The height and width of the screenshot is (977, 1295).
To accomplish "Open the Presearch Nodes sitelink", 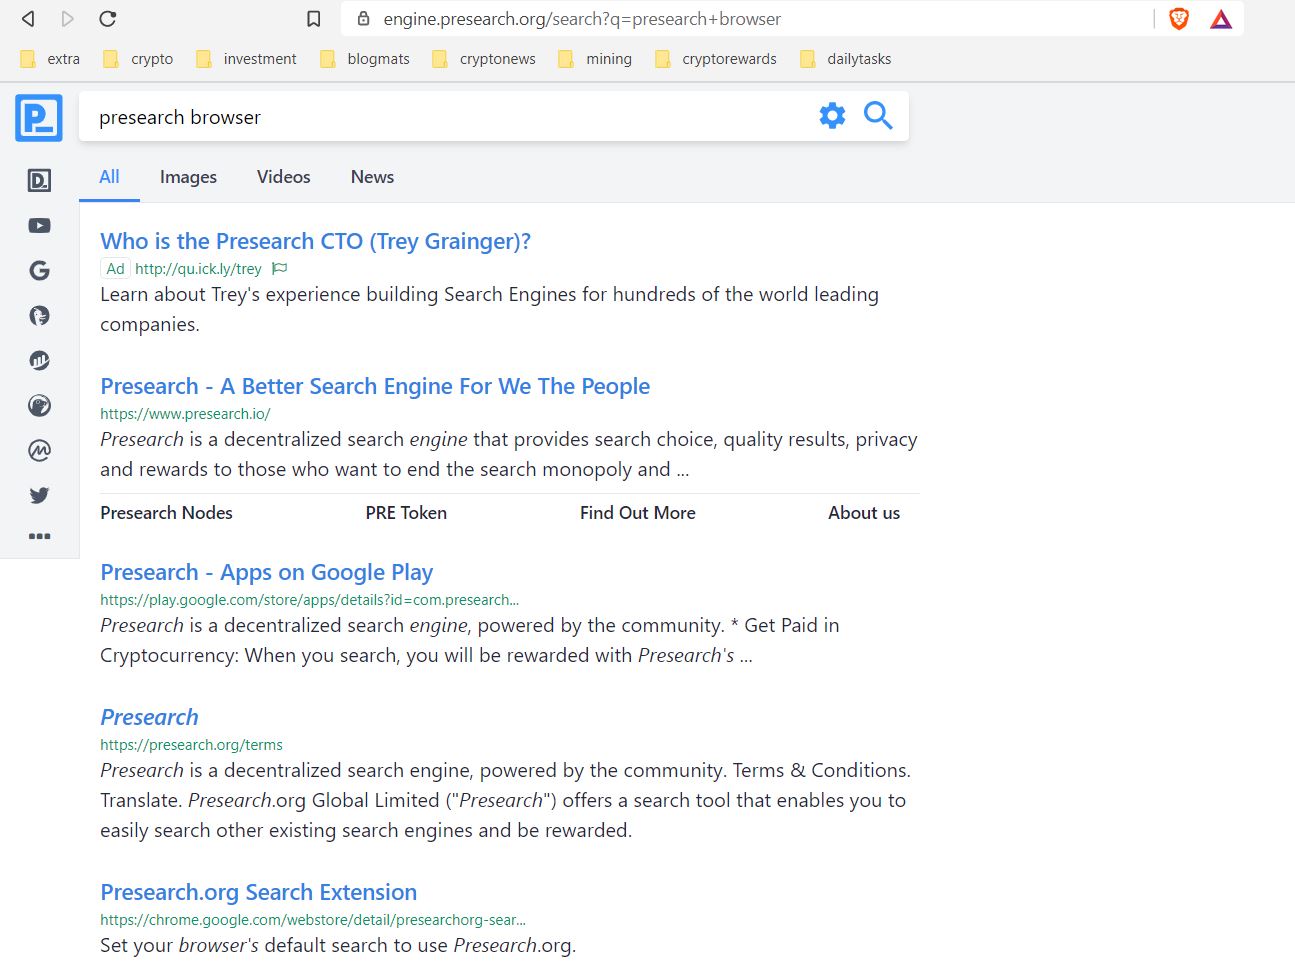I will tap(166, 513).
